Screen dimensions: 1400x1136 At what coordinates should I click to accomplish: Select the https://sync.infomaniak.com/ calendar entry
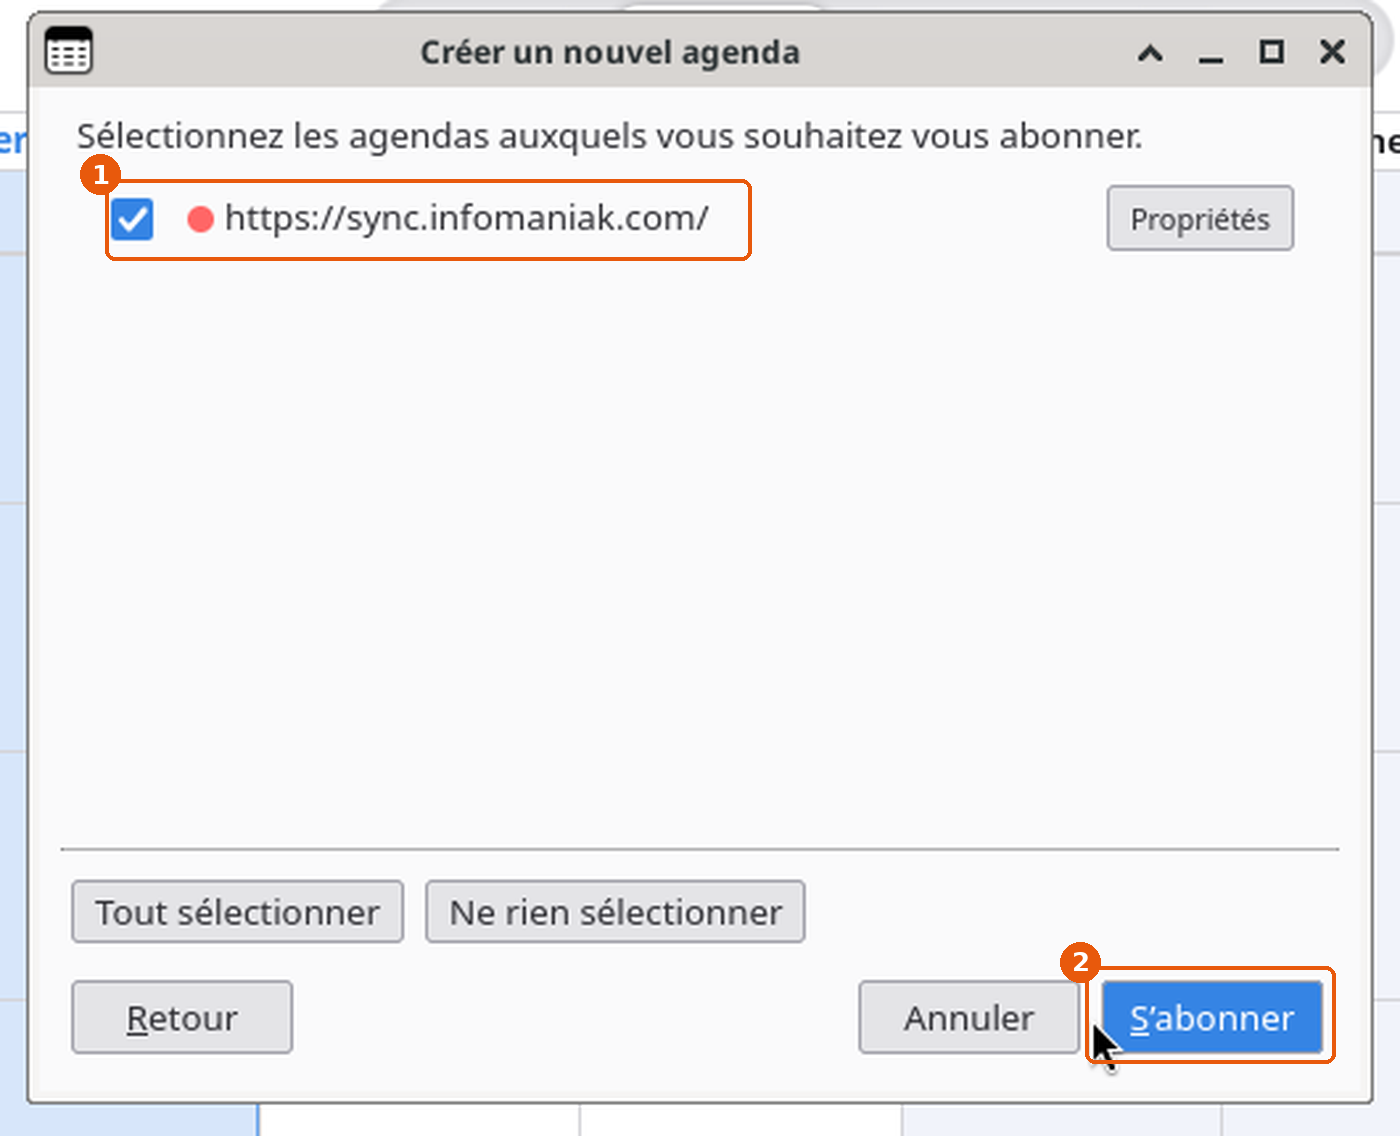(467, 218)
